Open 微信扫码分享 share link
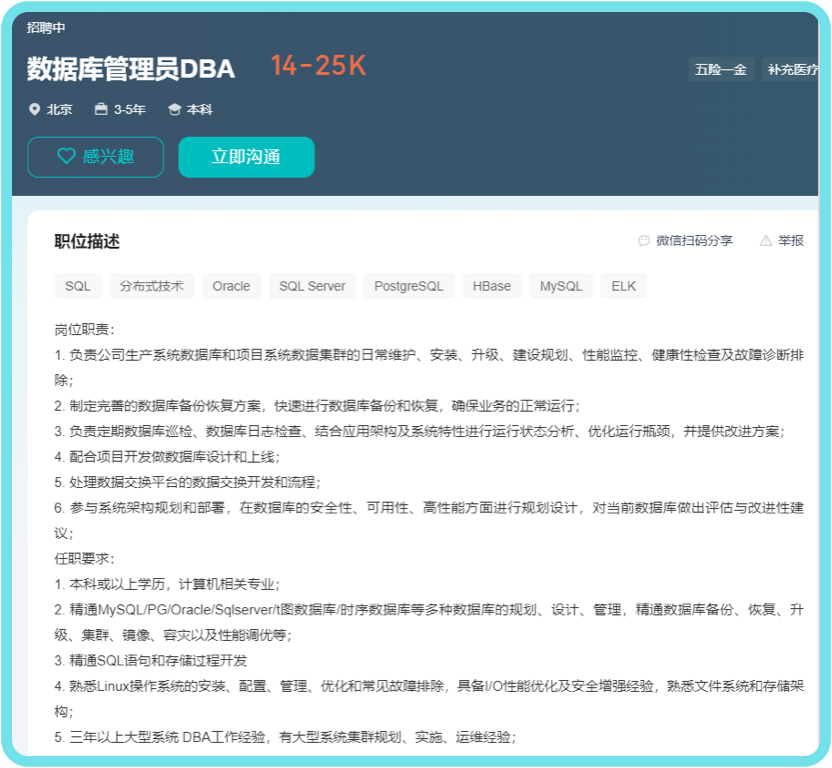This screenshot has height=768, width=832. [x=694, y=241]
